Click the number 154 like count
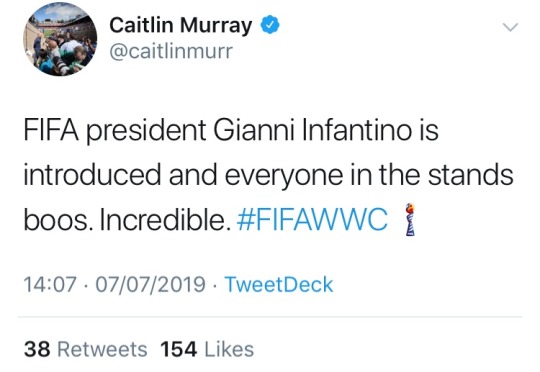The image size is (540, 372). [179, 349]
